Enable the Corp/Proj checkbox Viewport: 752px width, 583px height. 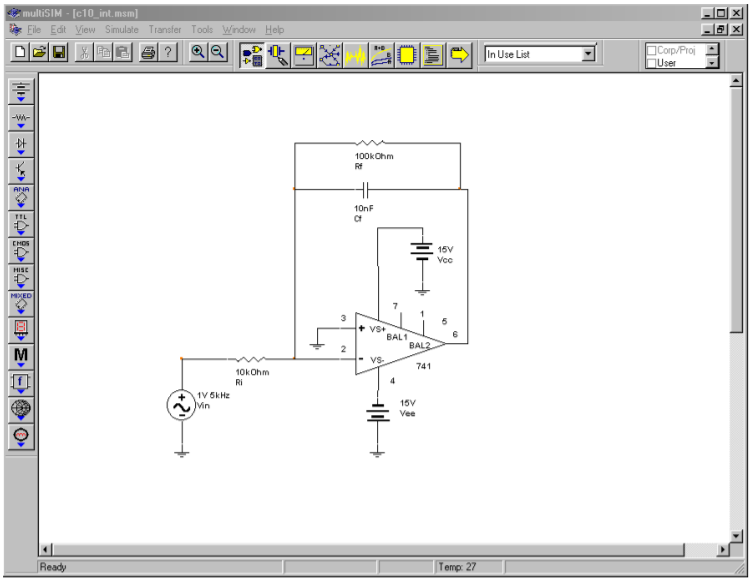click(x=652, y=49)
